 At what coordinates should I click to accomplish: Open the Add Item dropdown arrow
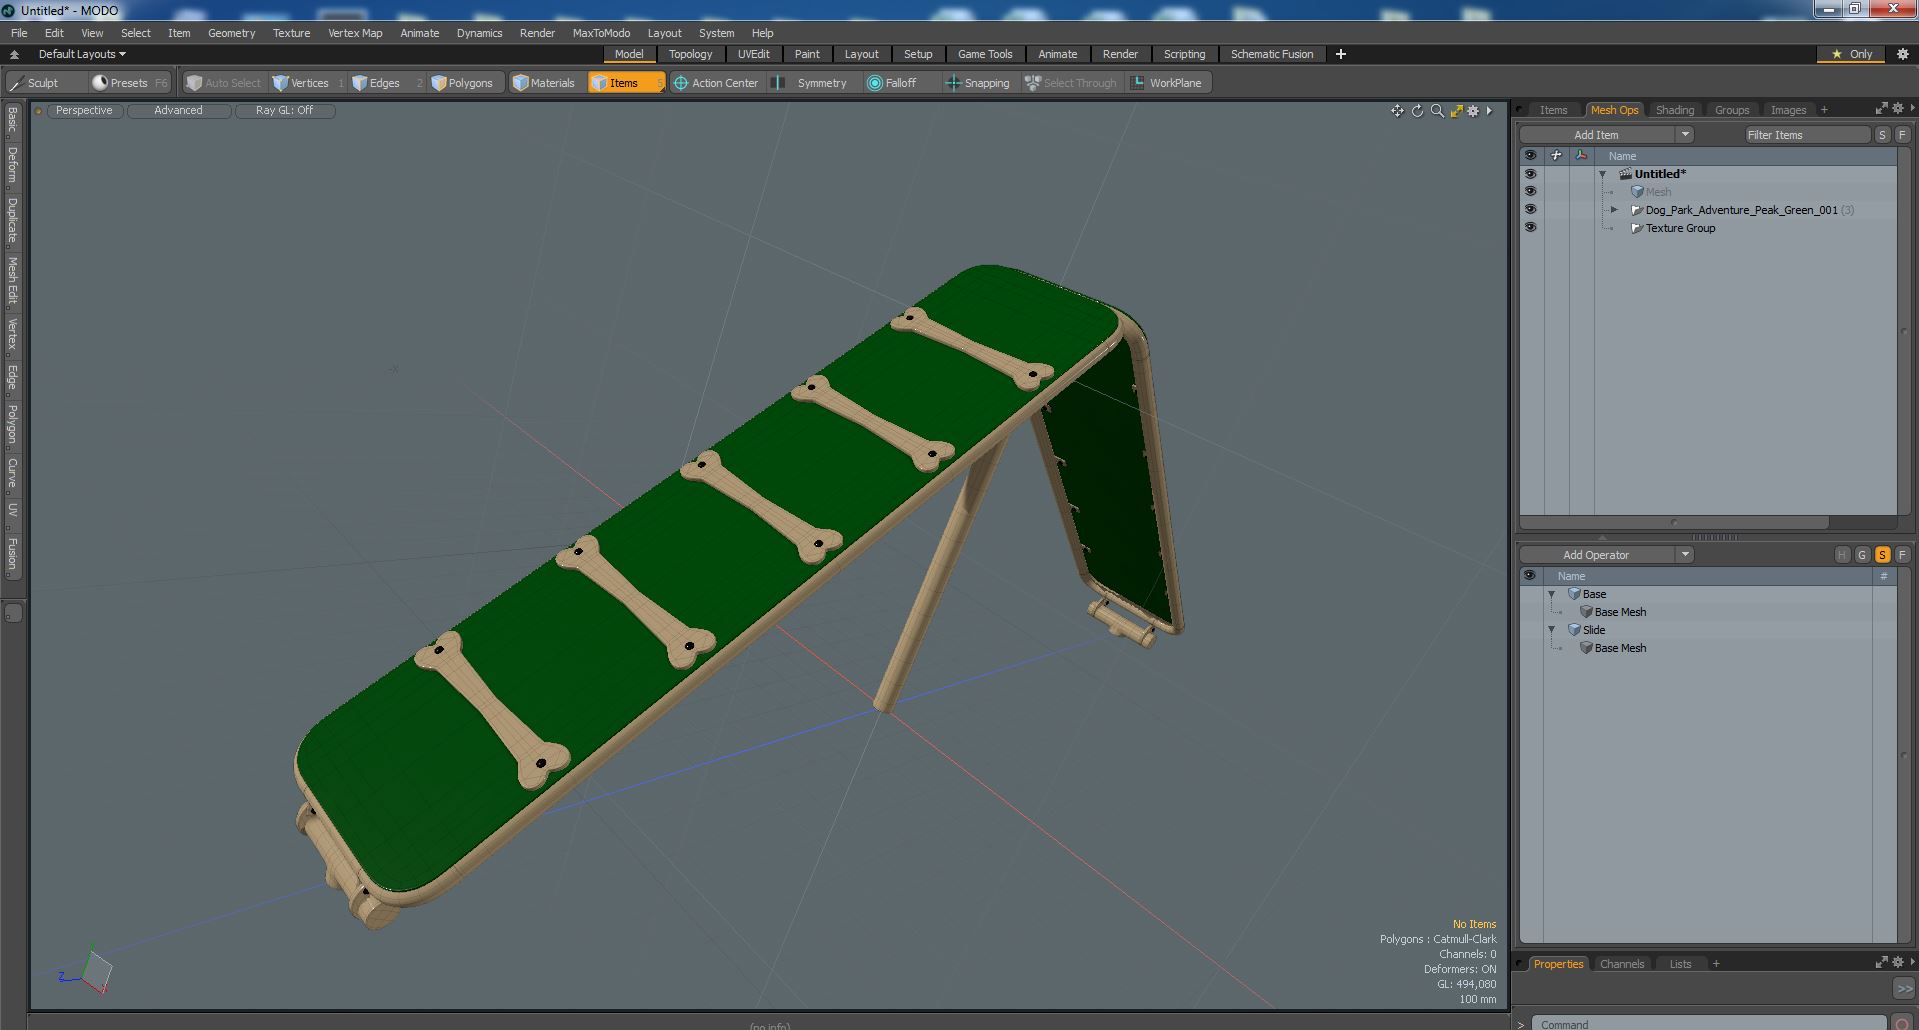[1685, 135]
